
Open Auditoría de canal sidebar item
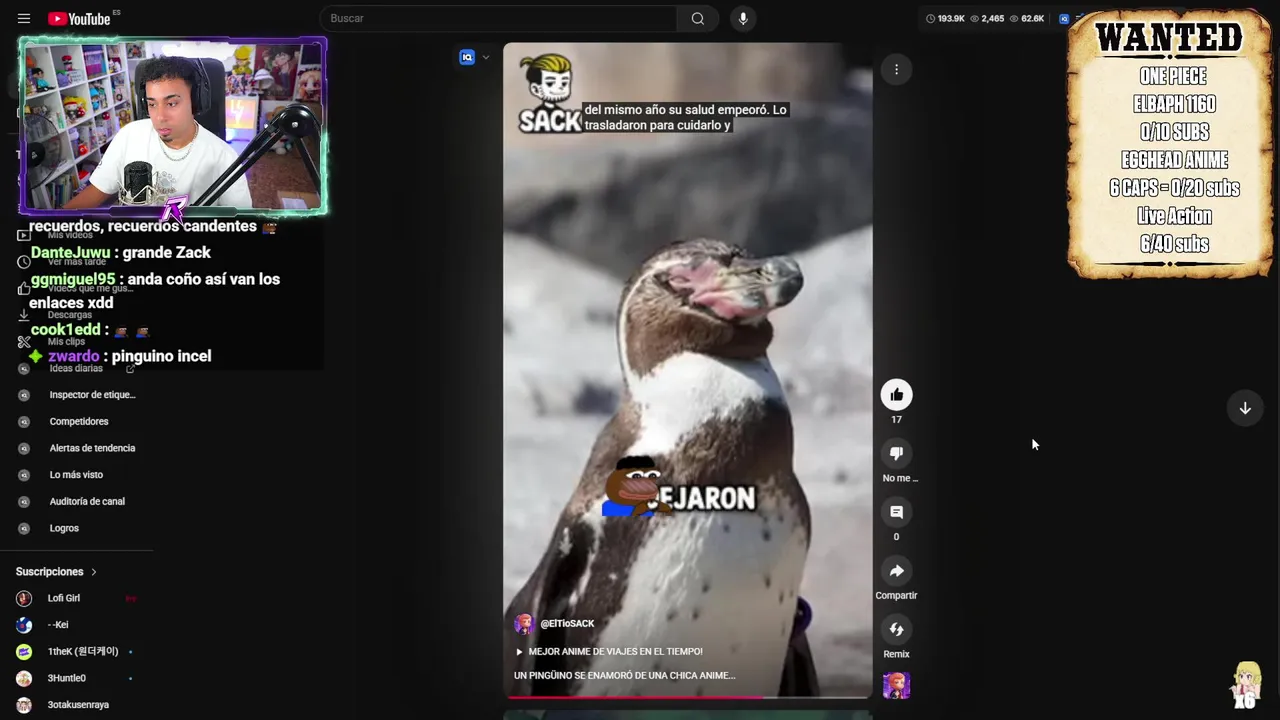point(87,501)
